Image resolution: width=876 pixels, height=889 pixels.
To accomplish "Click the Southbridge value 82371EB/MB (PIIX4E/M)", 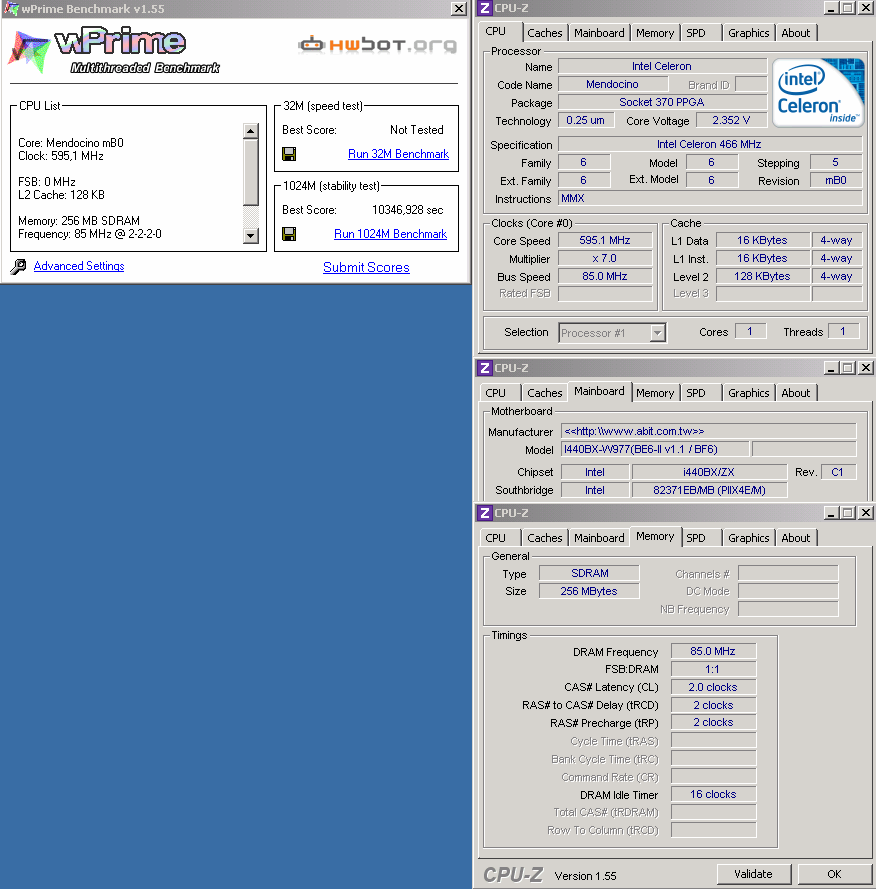I will pyautogui.click(x=709, y=490).
